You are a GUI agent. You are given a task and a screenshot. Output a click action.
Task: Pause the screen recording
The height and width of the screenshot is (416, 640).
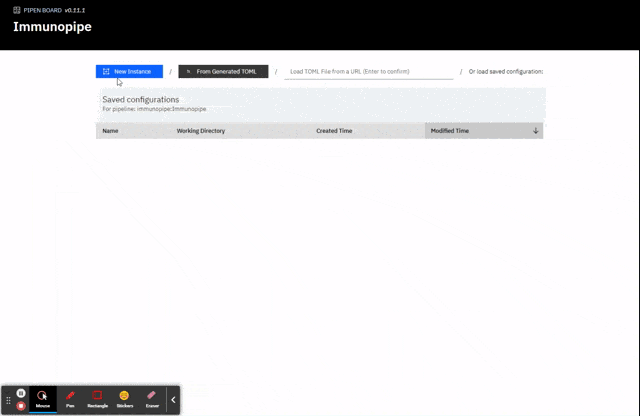point(21,393)
